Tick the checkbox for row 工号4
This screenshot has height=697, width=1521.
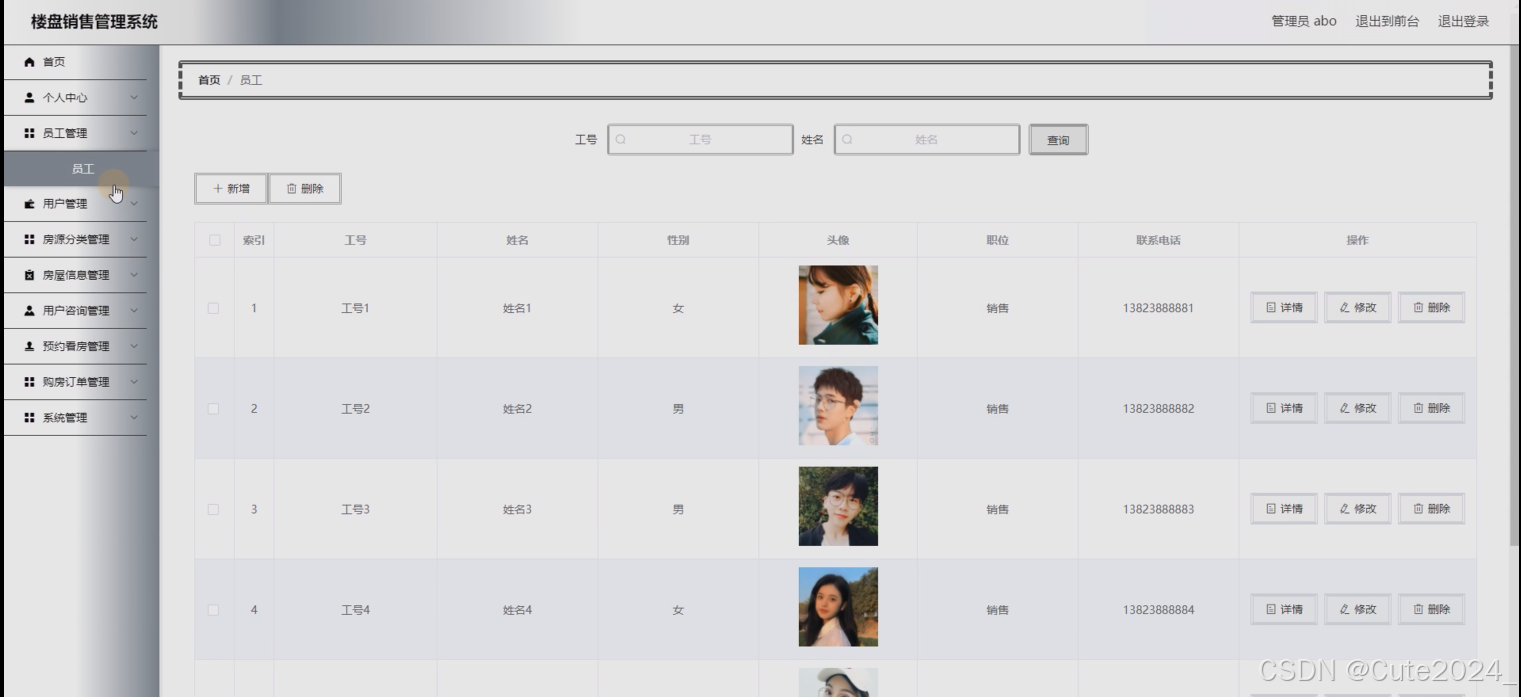[x=213, y=610]
